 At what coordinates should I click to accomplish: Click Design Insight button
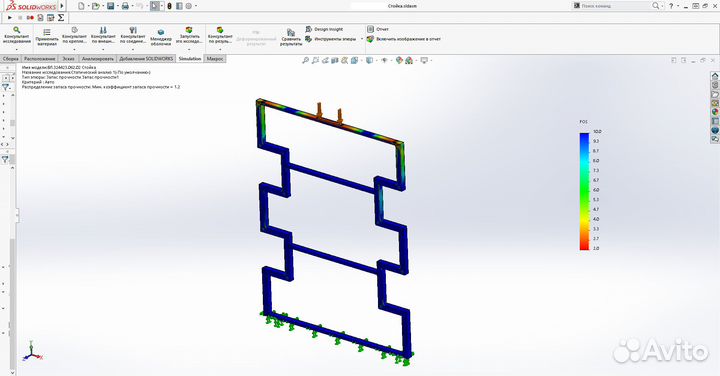[x=324, y=29]
